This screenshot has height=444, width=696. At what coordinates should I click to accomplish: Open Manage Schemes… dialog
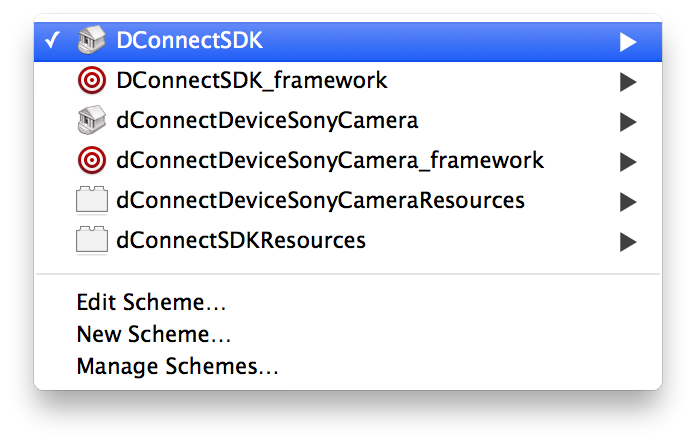[x=177, y=366]
